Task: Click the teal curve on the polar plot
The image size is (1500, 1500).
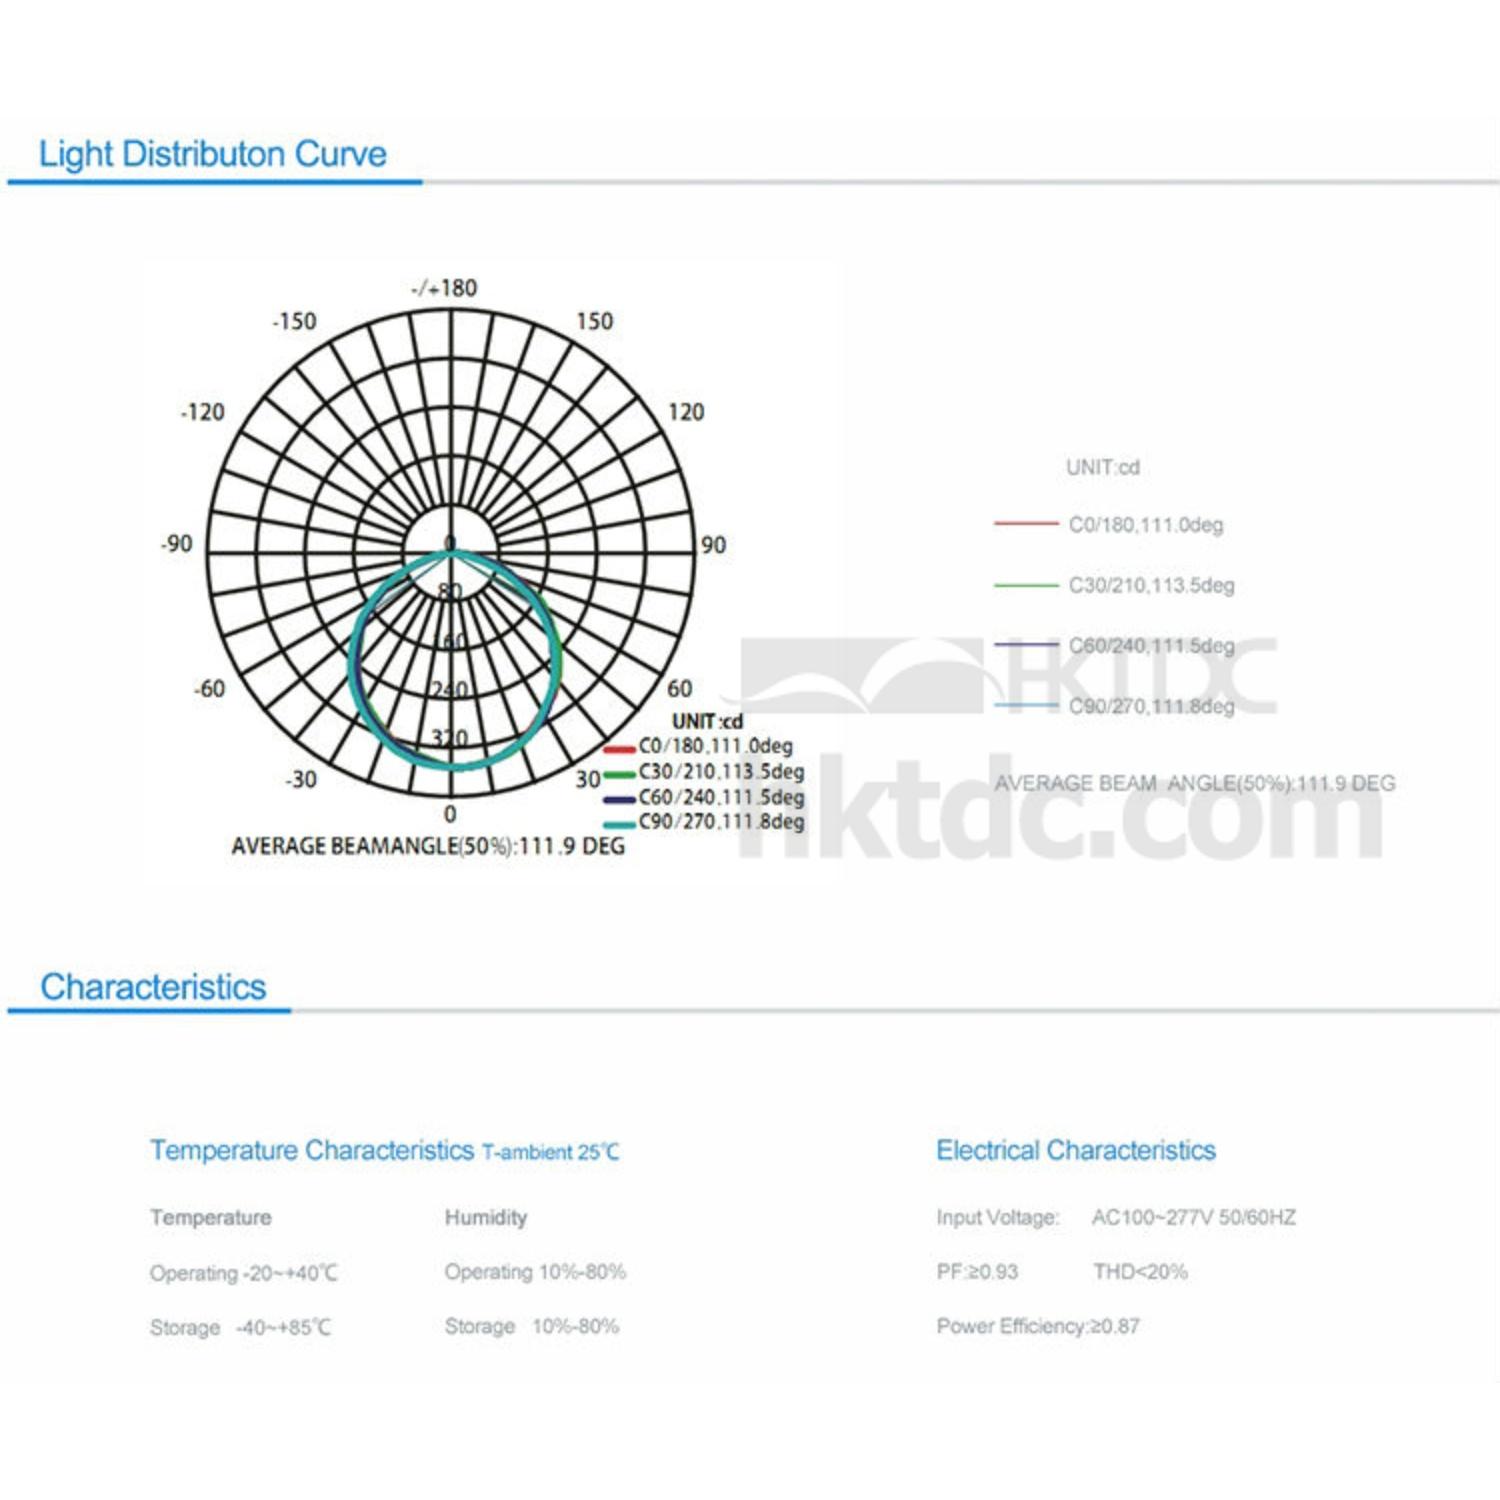Action: [x=351, y=660]
